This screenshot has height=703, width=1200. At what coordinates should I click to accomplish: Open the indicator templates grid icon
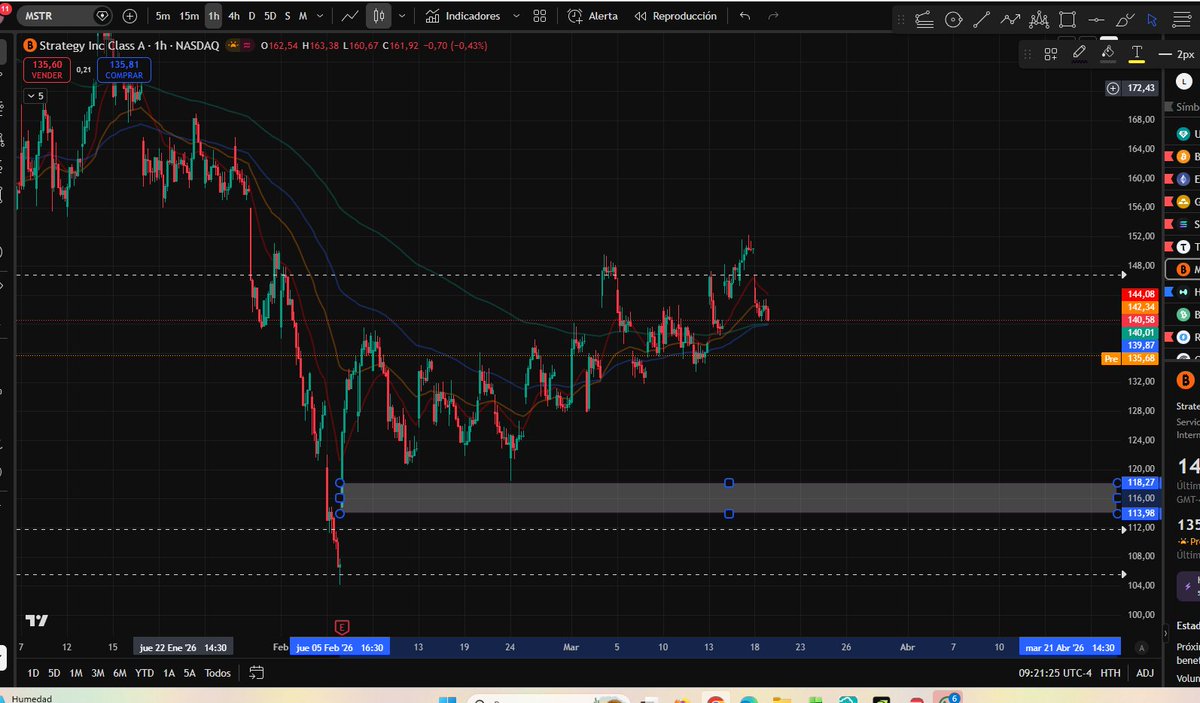coord(540,16)
